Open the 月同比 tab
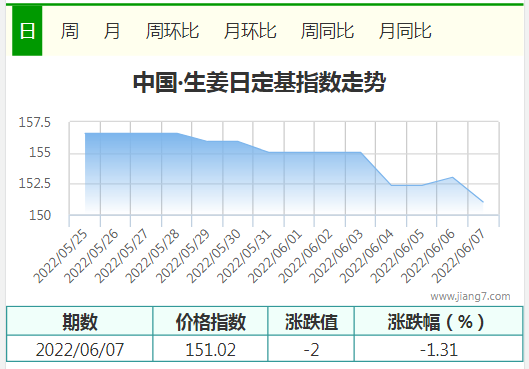This screenshot has height=369, width=529. pos(405,31)
